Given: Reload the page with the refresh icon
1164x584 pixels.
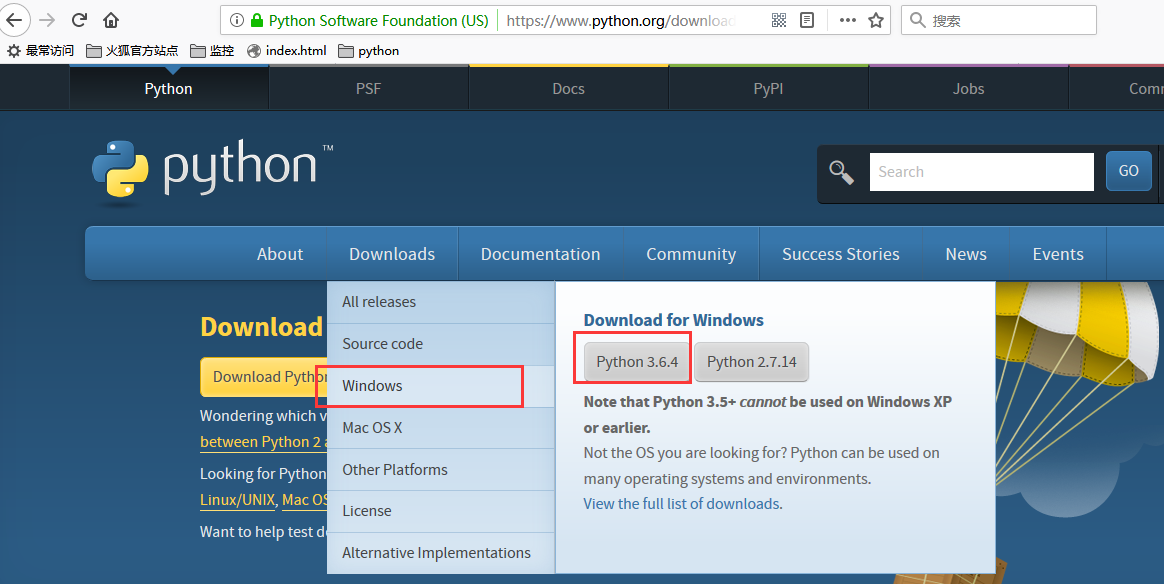Looking at the screenshot, I should tap(79, 20).
